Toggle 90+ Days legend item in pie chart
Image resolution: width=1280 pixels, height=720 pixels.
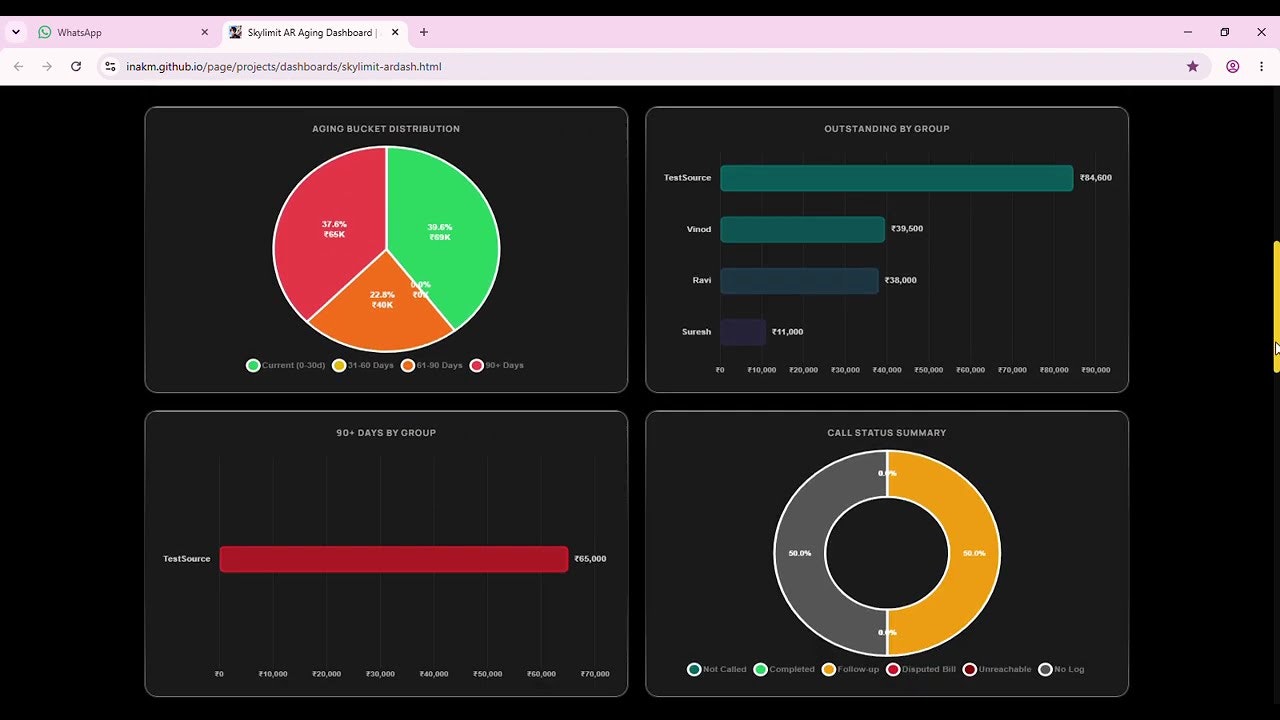tap(497, 365)
